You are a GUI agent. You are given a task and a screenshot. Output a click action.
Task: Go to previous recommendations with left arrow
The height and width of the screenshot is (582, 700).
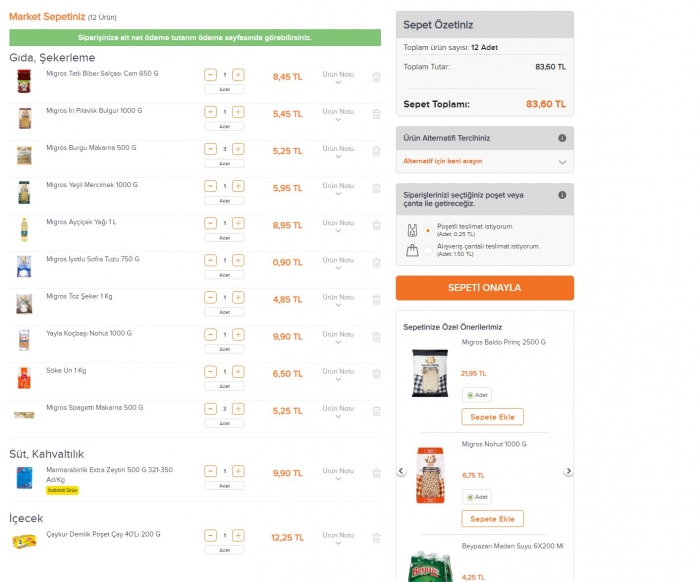(401, 471)
